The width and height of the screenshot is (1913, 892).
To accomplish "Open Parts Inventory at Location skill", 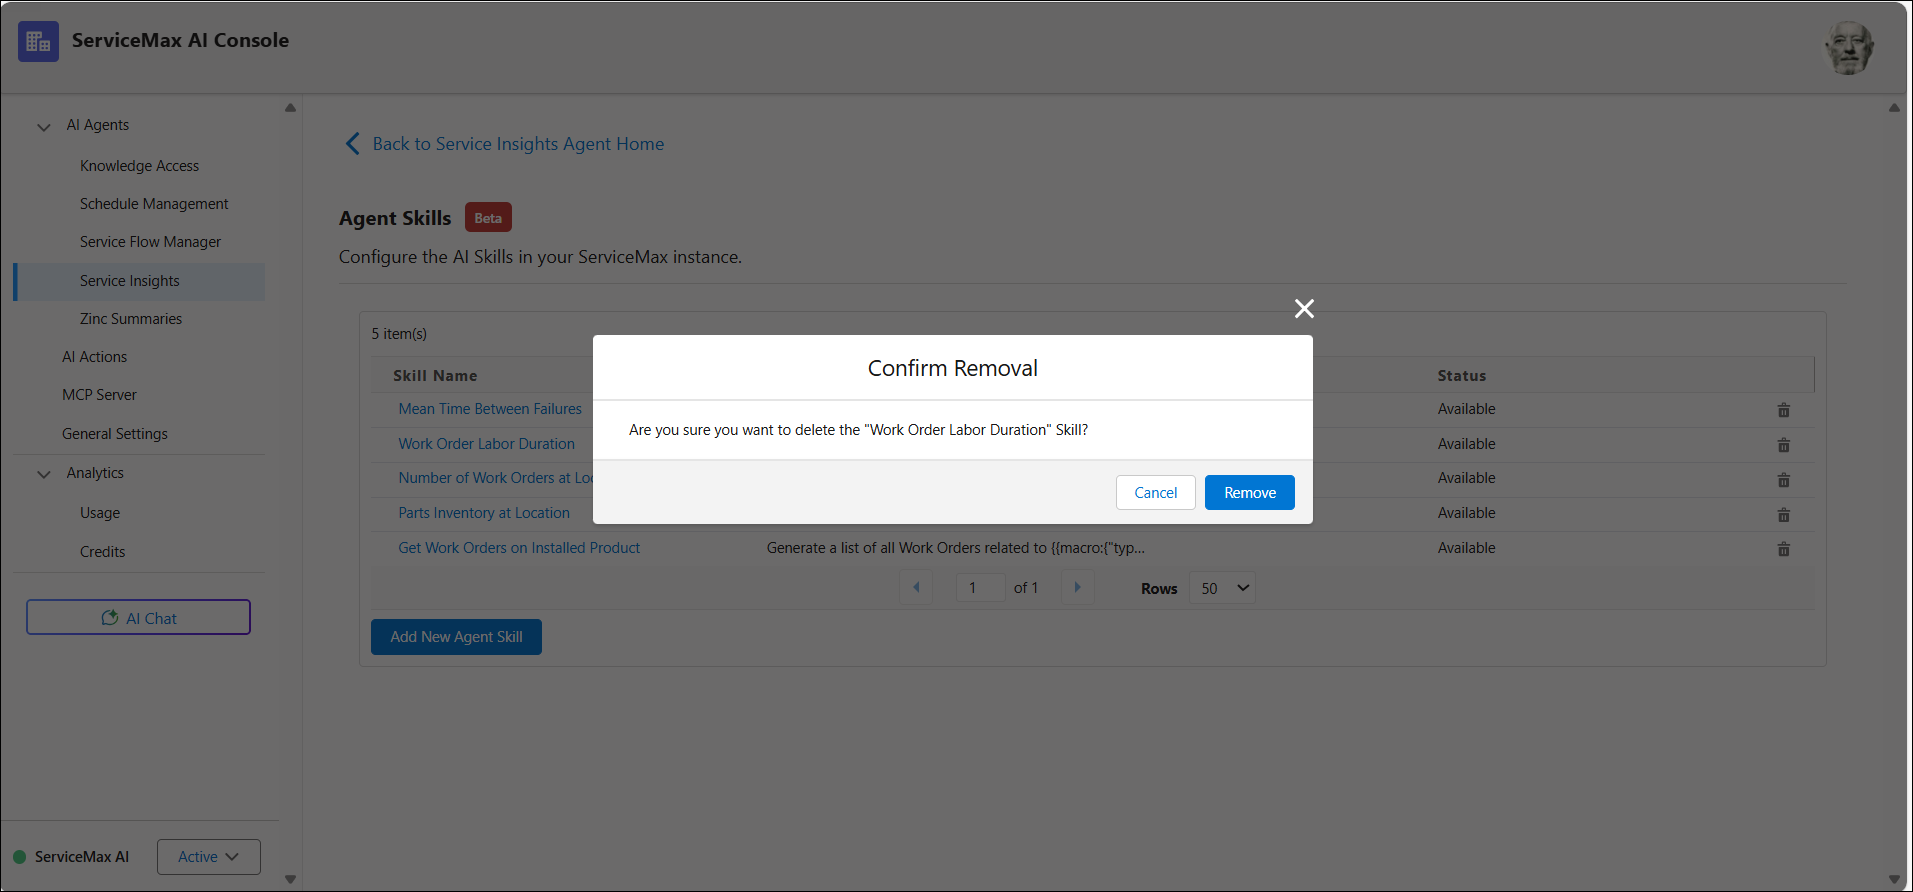I will click(484, 513).
